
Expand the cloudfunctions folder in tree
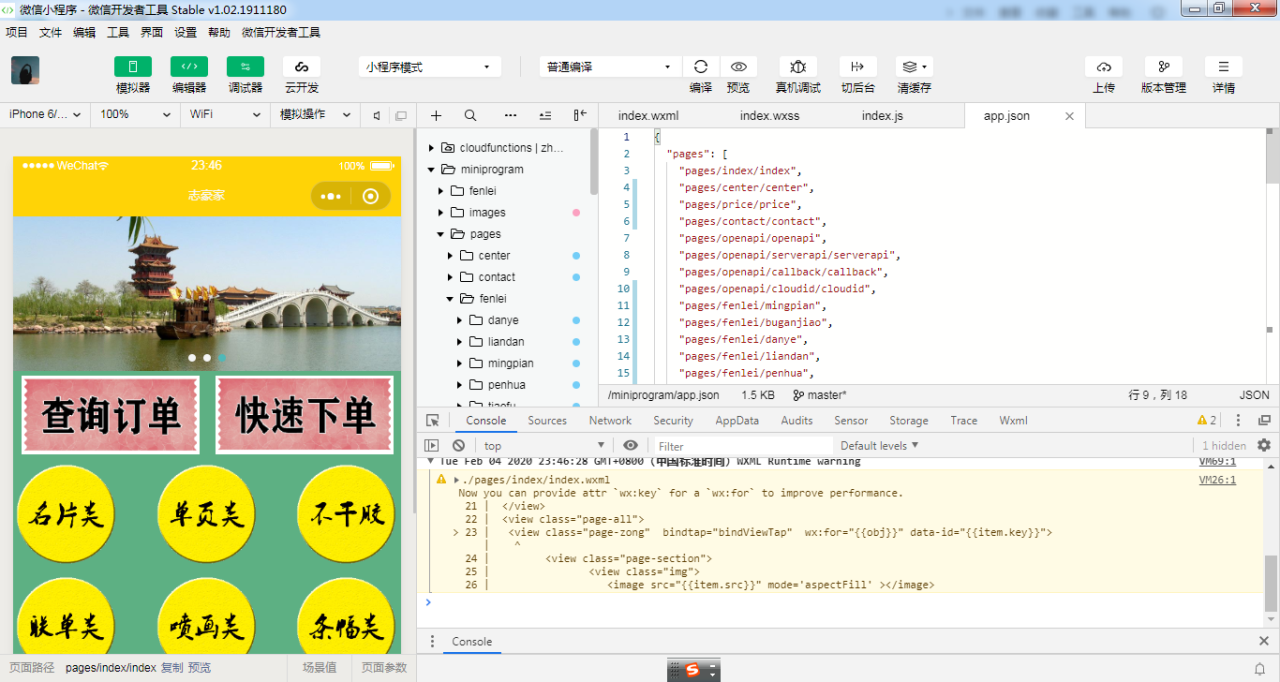(x=432, y=148)
